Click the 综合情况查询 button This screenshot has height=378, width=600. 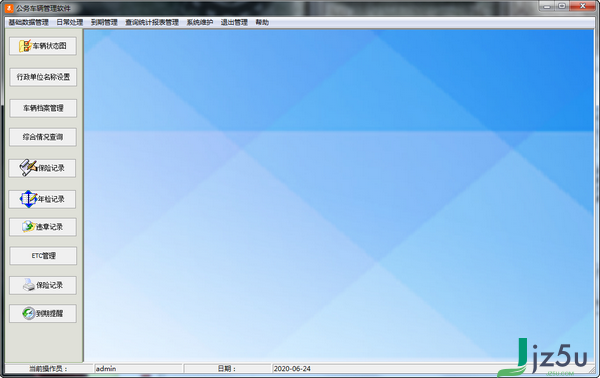(43, 137)
